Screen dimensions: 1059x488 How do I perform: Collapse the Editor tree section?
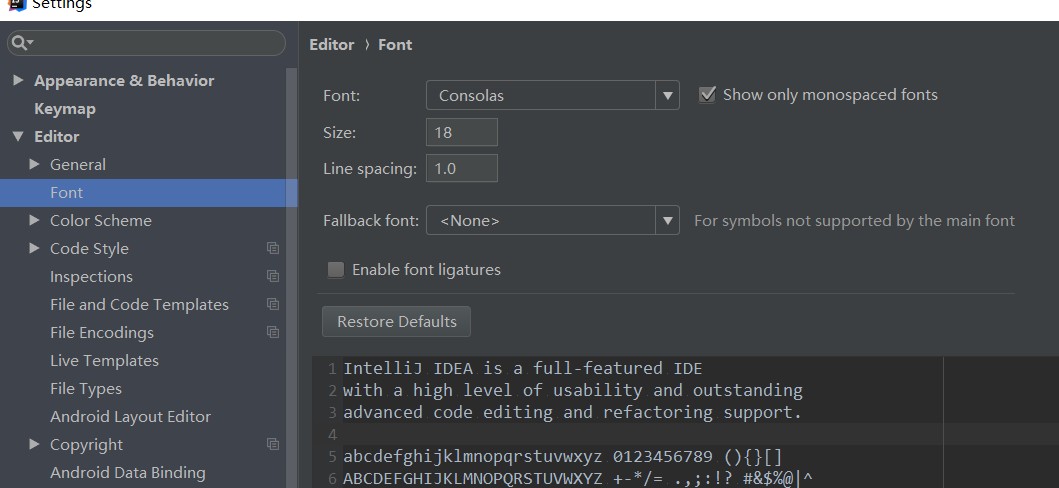18,136
